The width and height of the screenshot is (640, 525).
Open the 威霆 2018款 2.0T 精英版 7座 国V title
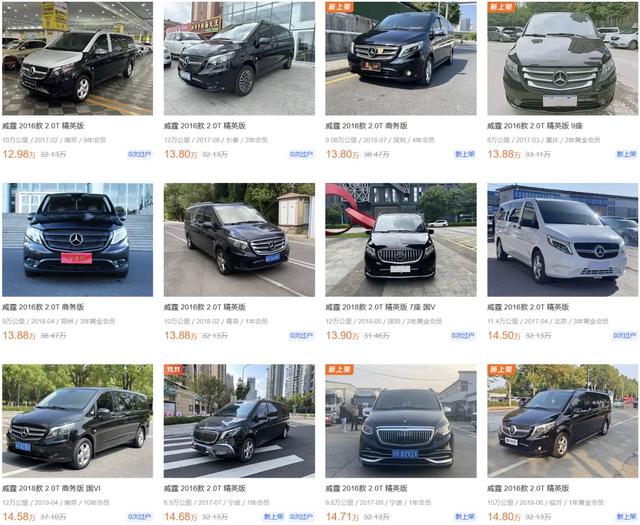pos(380,307)
